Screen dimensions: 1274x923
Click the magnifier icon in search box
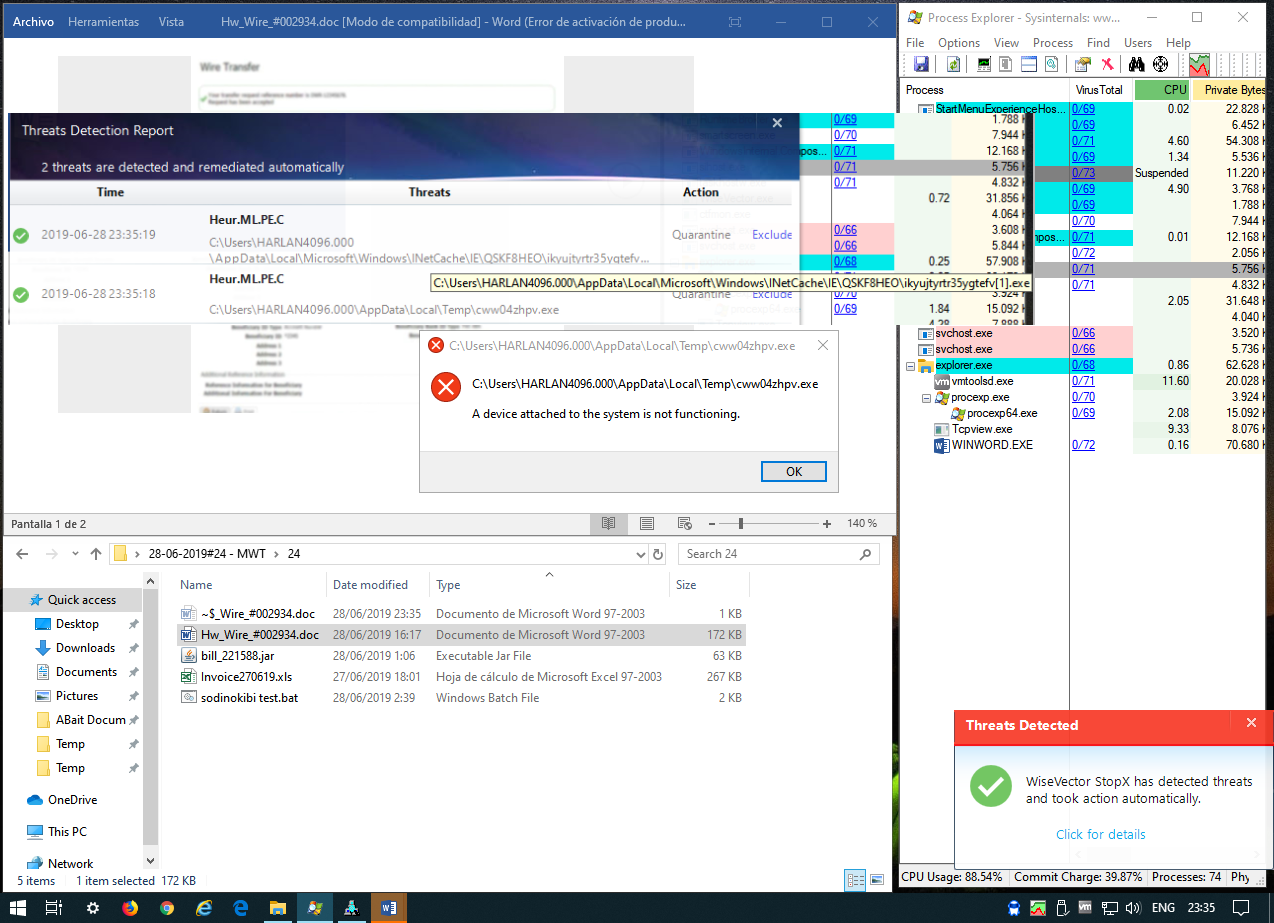866,554
